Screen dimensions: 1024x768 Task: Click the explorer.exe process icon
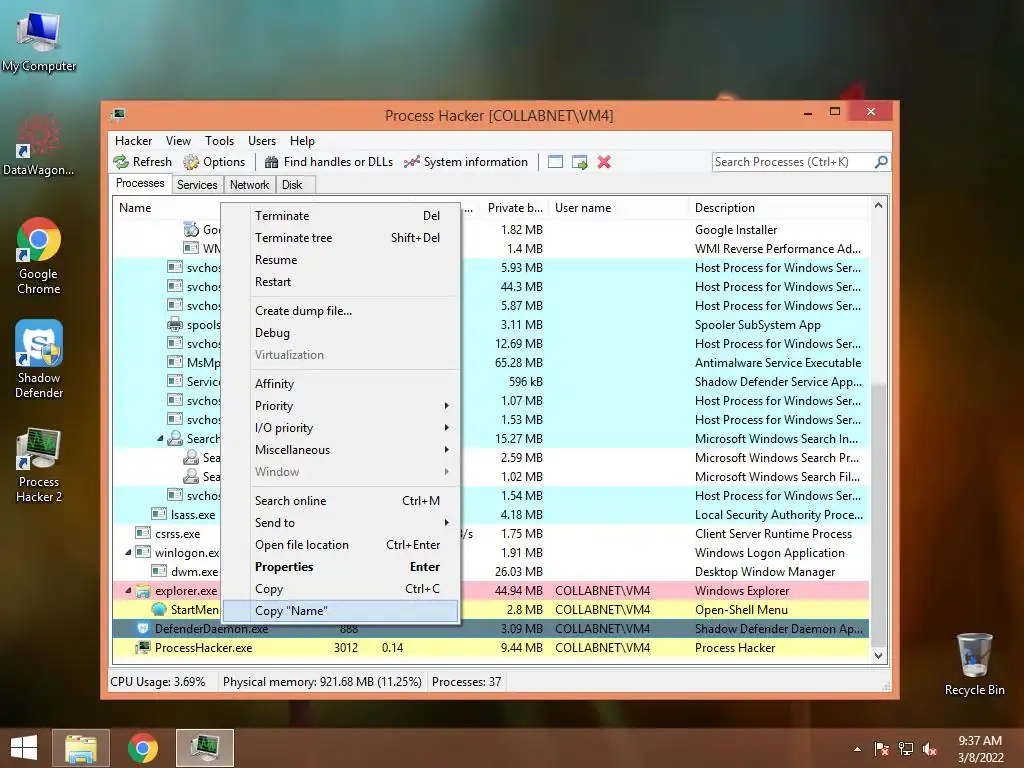coord(143,590)
